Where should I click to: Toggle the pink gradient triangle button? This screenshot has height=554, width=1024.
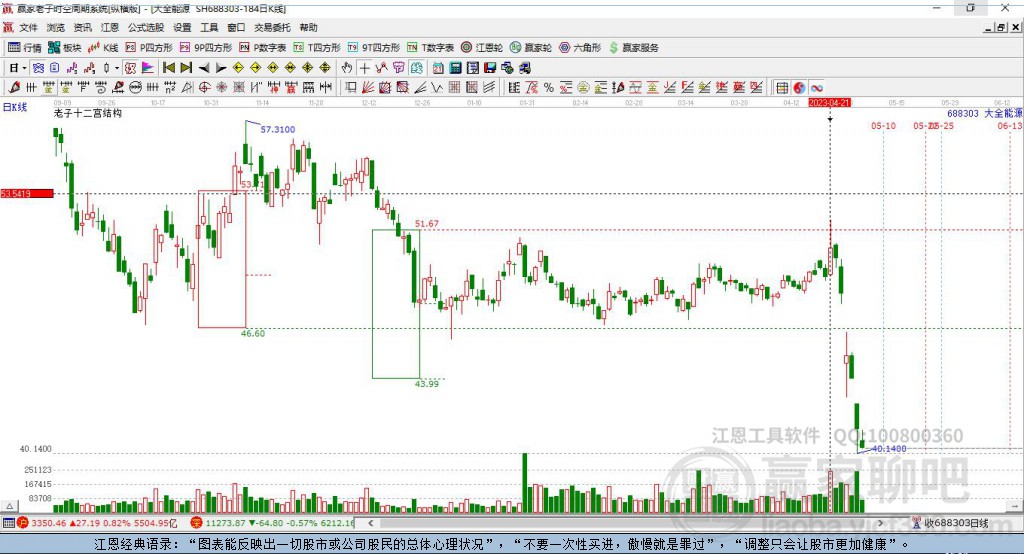pyautogui.click(x=148, y=68)
